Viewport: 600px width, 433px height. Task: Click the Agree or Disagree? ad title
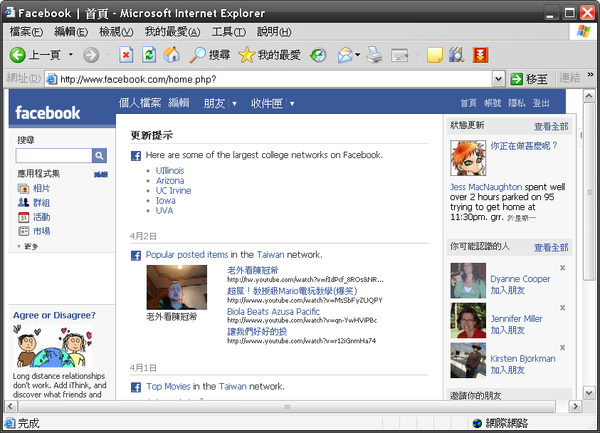tap(54, 315)
